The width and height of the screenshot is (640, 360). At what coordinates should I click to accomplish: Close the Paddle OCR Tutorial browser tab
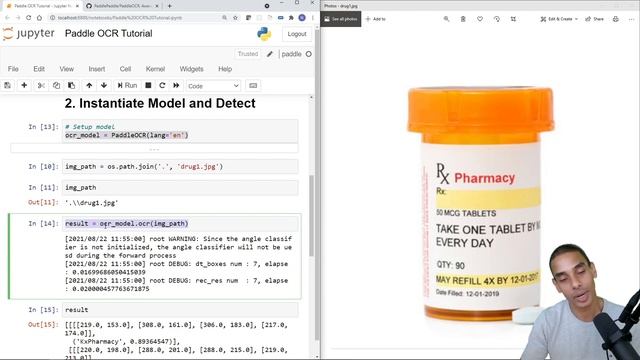point(77,6)
